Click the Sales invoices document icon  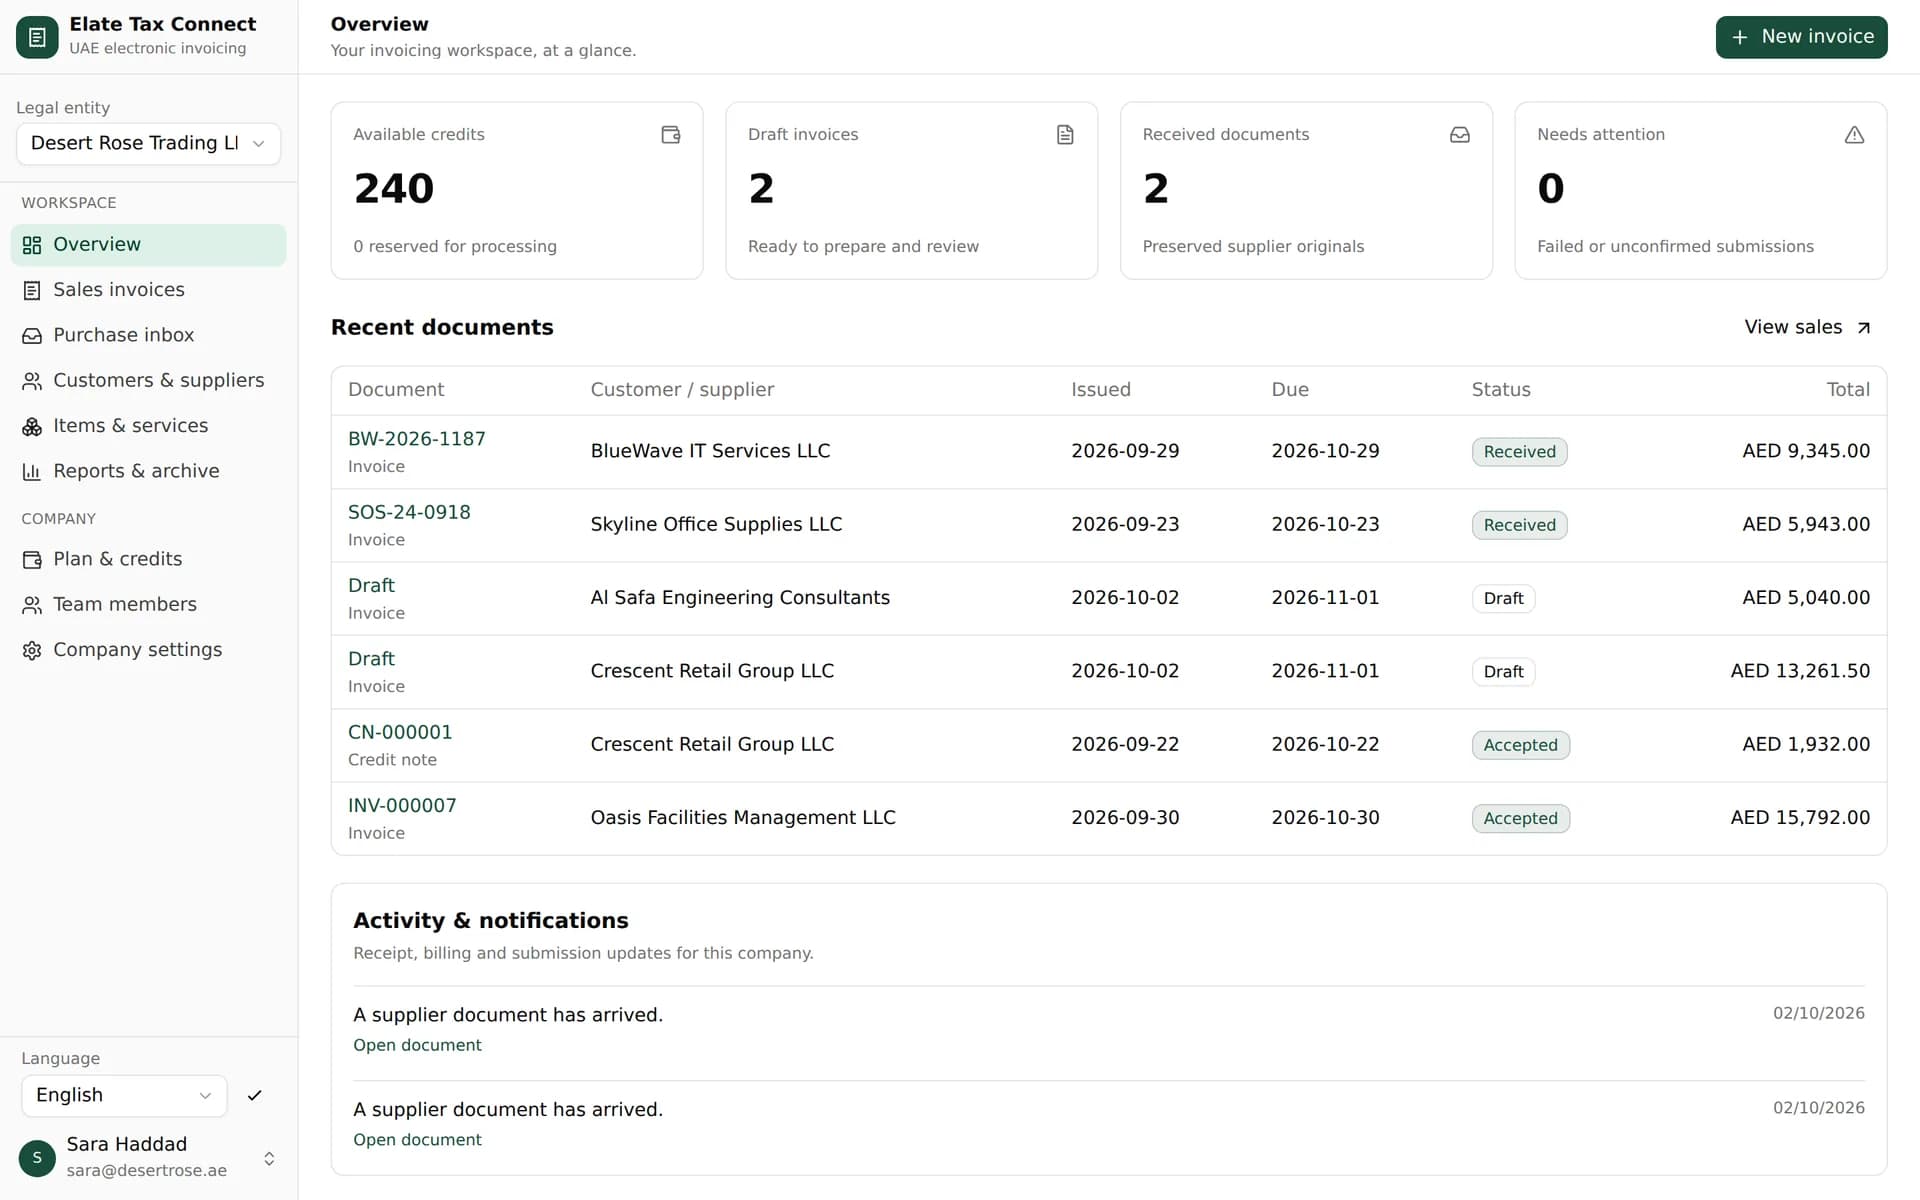point(32,290)
